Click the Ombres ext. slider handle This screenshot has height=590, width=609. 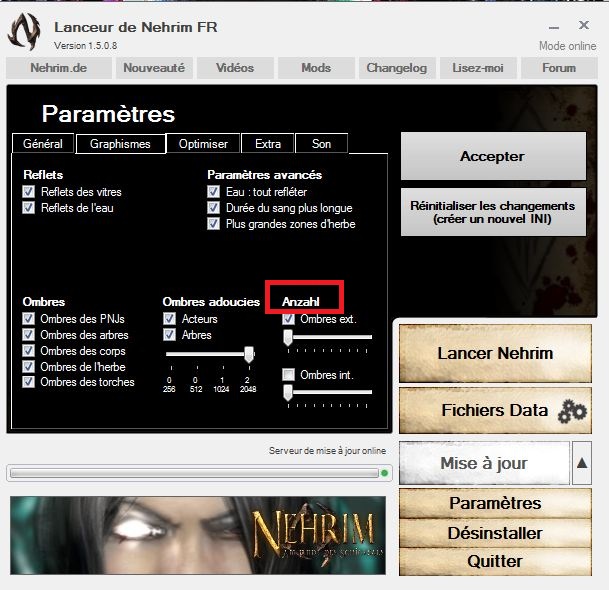point(288,338)
